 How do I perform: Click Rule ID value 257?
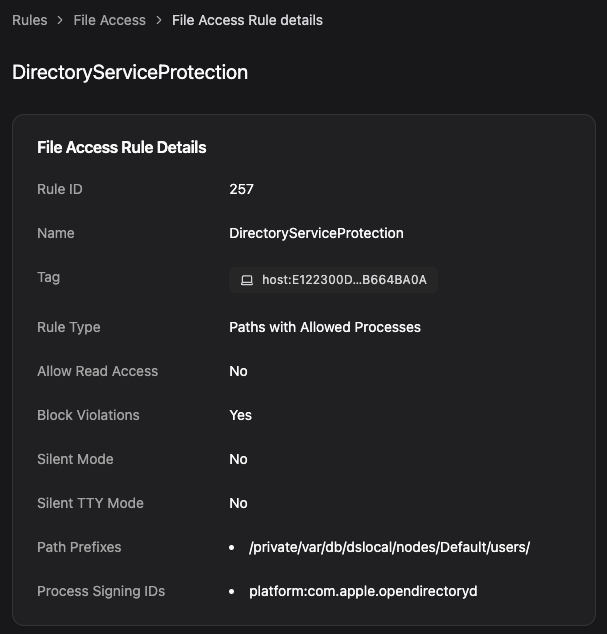241,189
